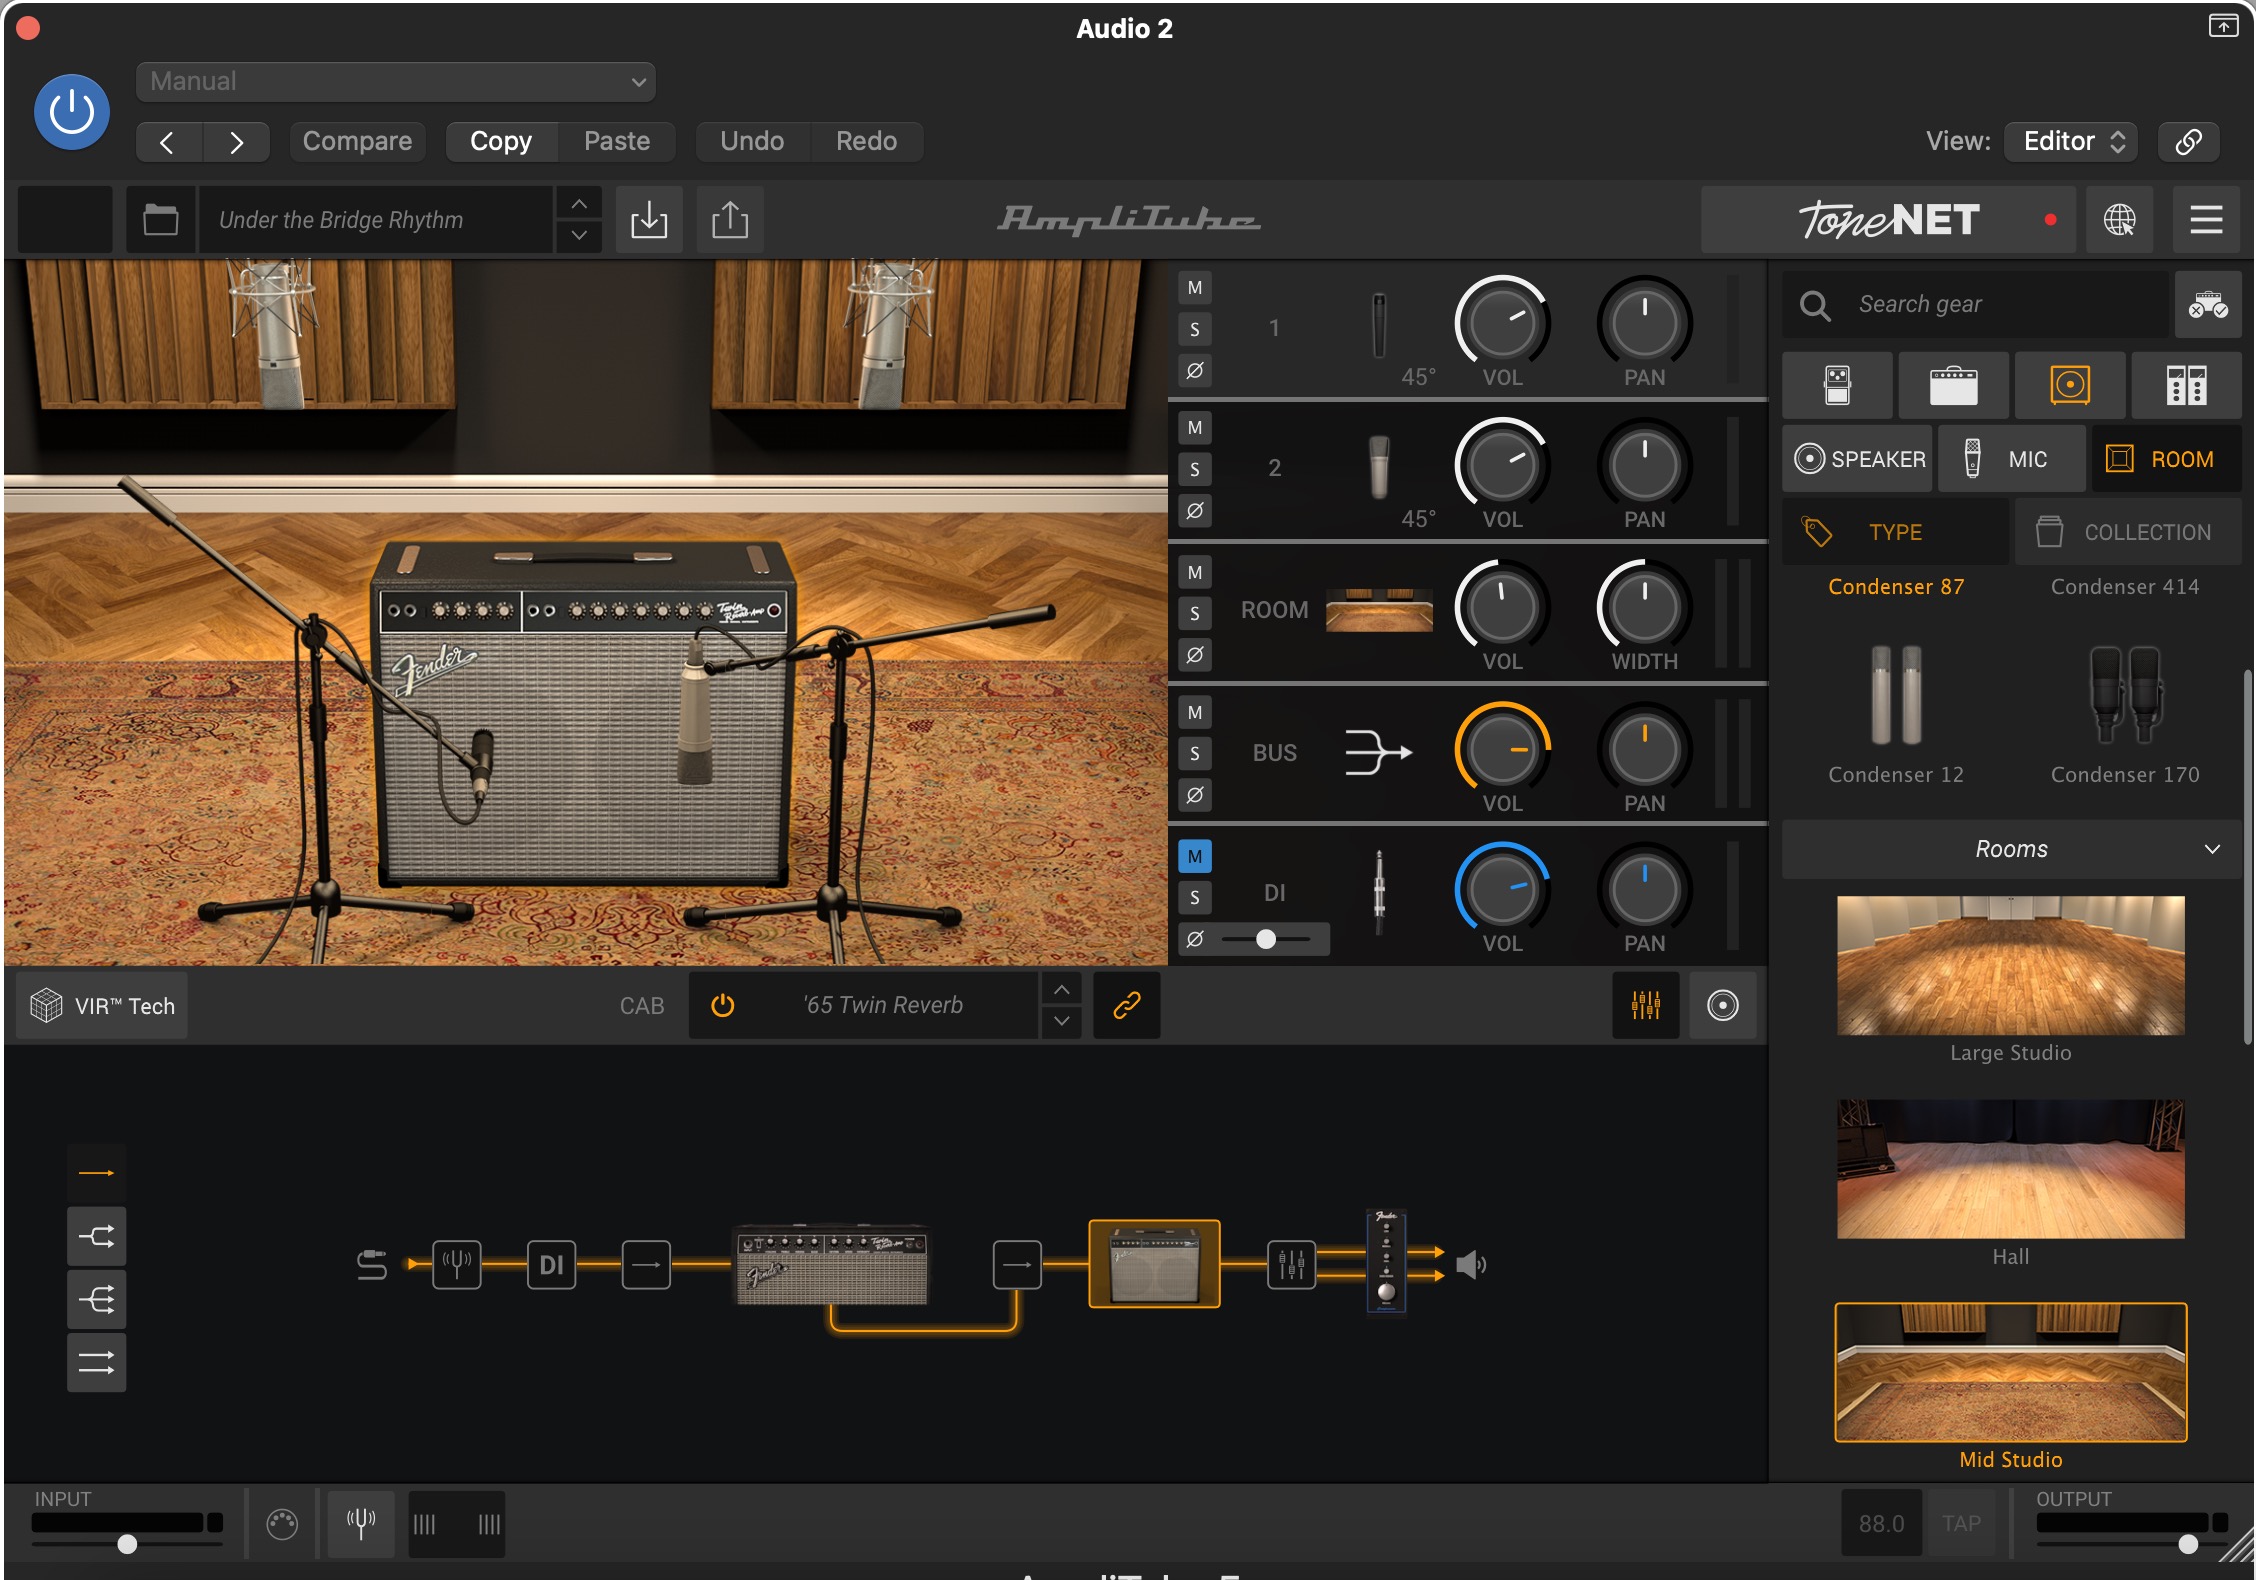Select next cabinet model down arrow

(1061, 1021)
